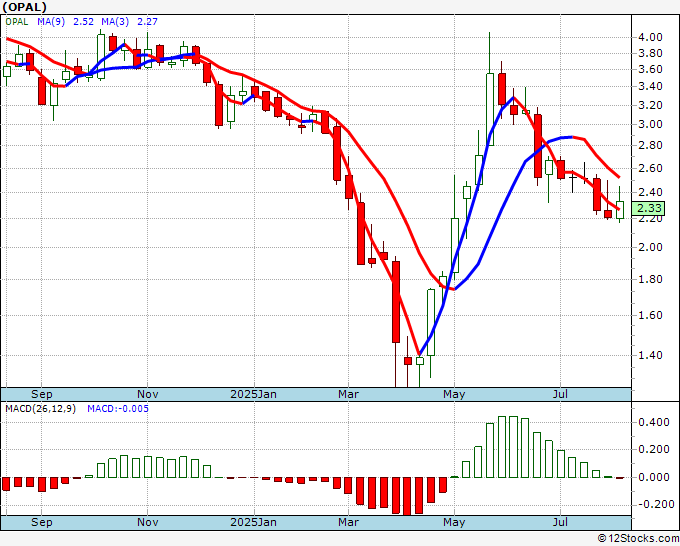The height and width of the screenshot is (546, 680).
Task: Select the green OPAL legend label
Action: click(17, 22)
